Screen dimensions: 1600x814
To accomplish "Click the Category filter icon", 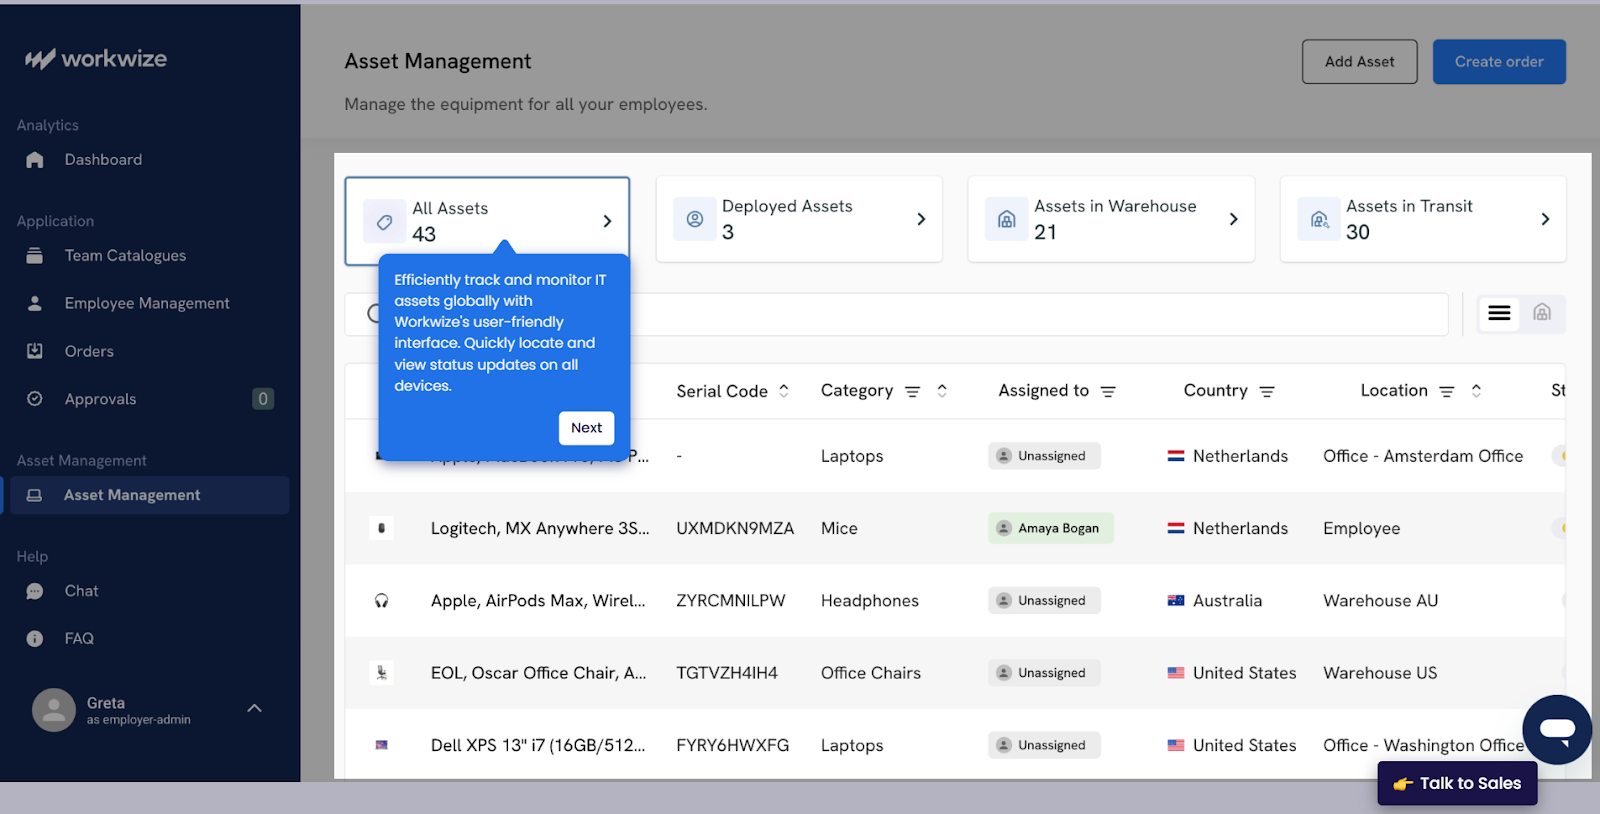I will (x=912, y=392).
